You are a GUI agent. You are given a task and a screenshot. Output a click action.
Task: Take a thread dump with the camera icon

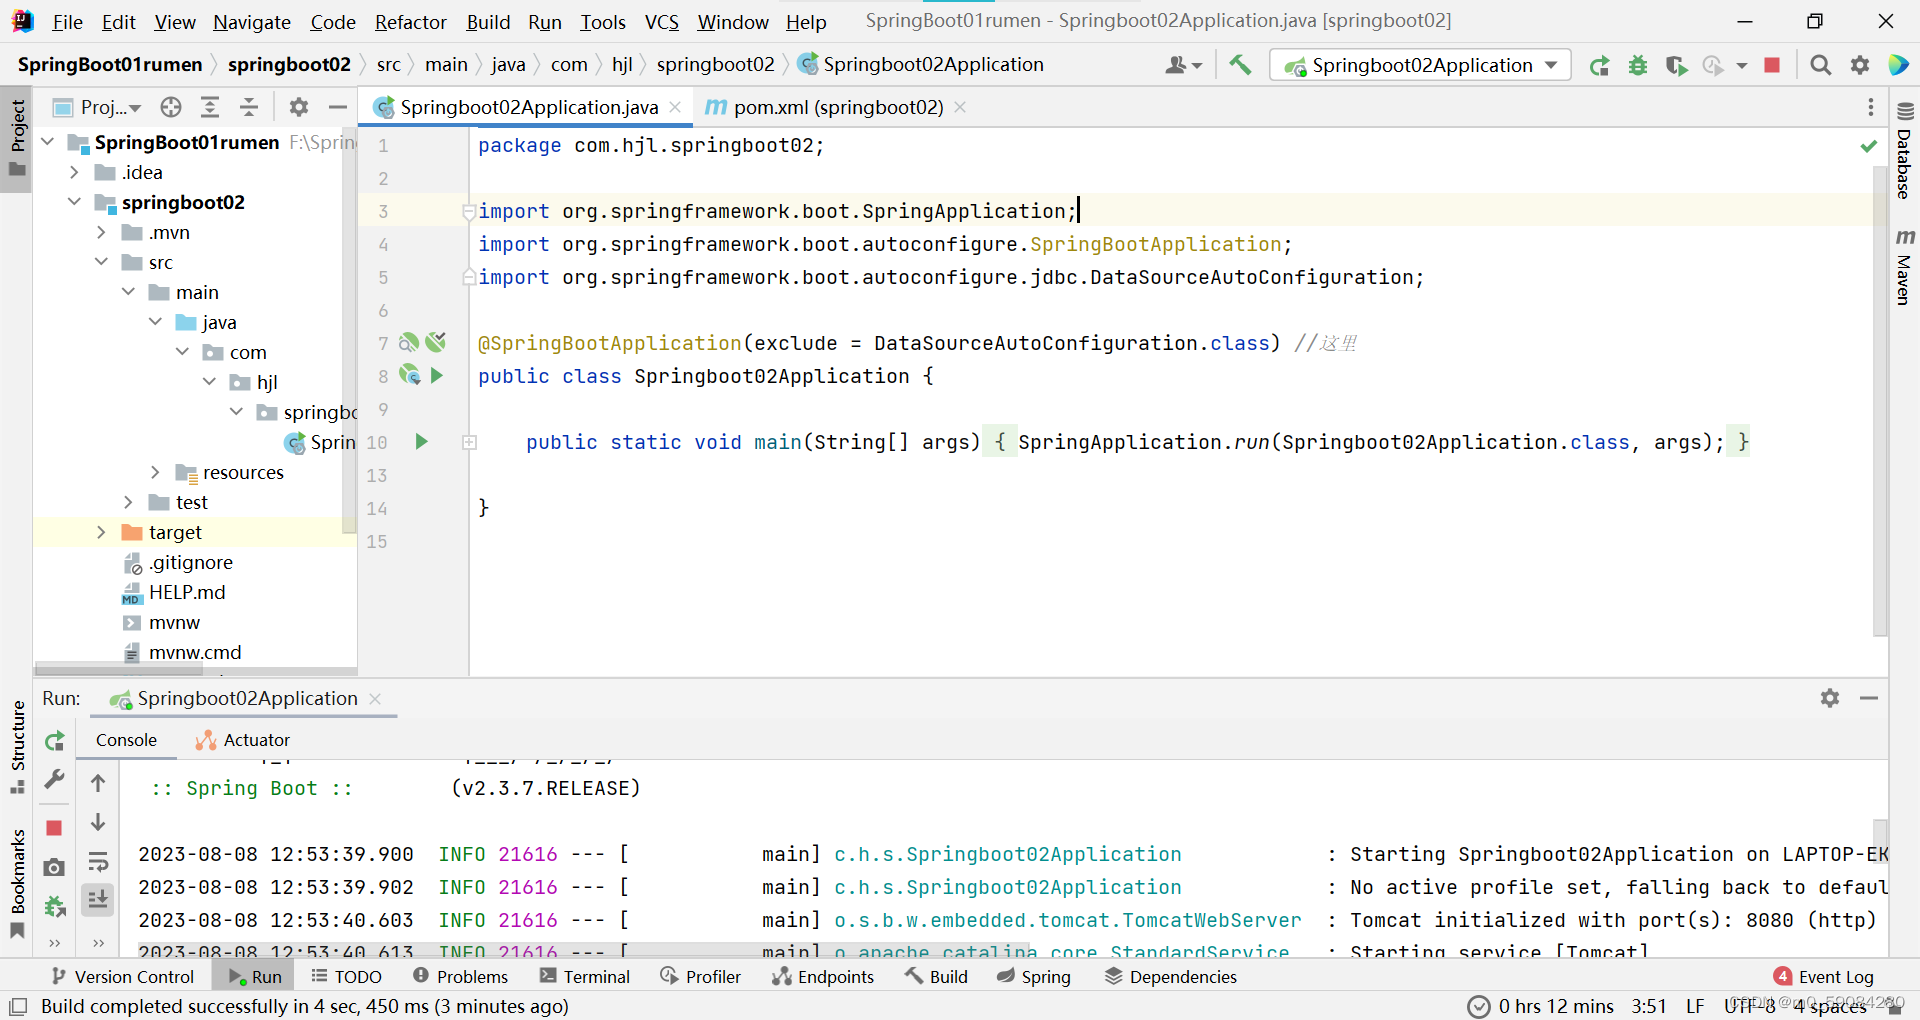click(x=54, y=866)
